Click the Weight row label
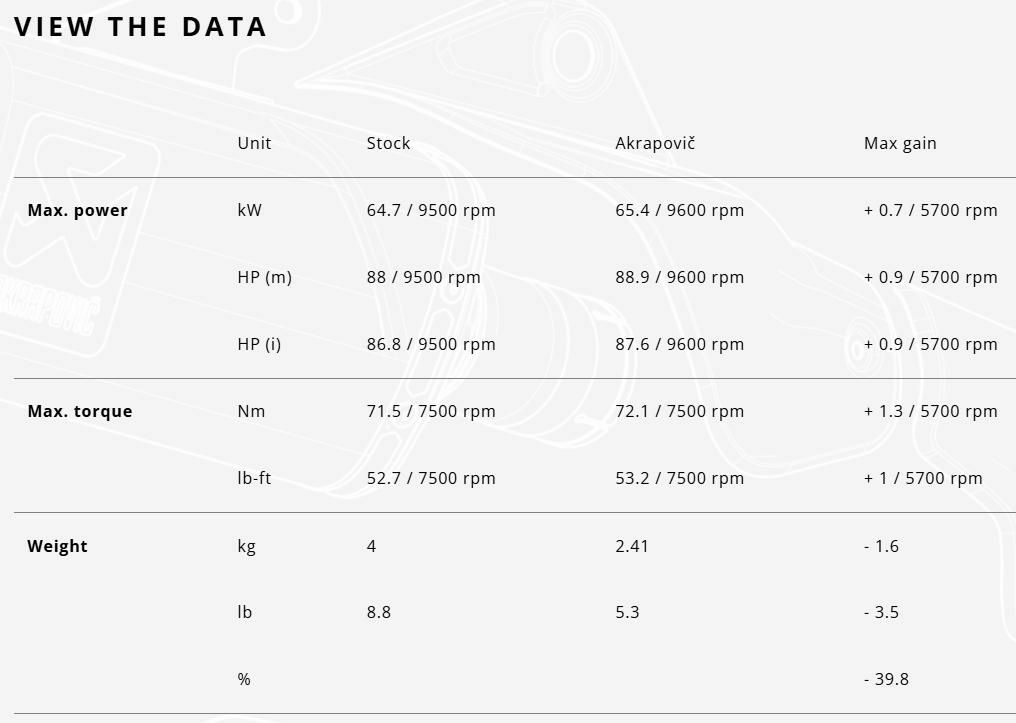 coord(57,546)
